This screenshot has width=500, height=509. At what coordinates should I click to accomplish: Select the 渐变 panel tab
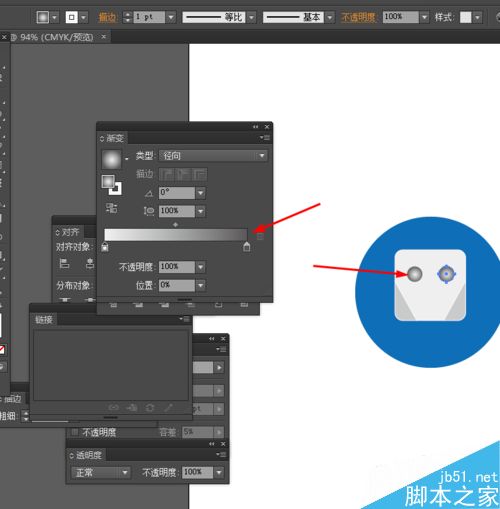tap(113, 138)
